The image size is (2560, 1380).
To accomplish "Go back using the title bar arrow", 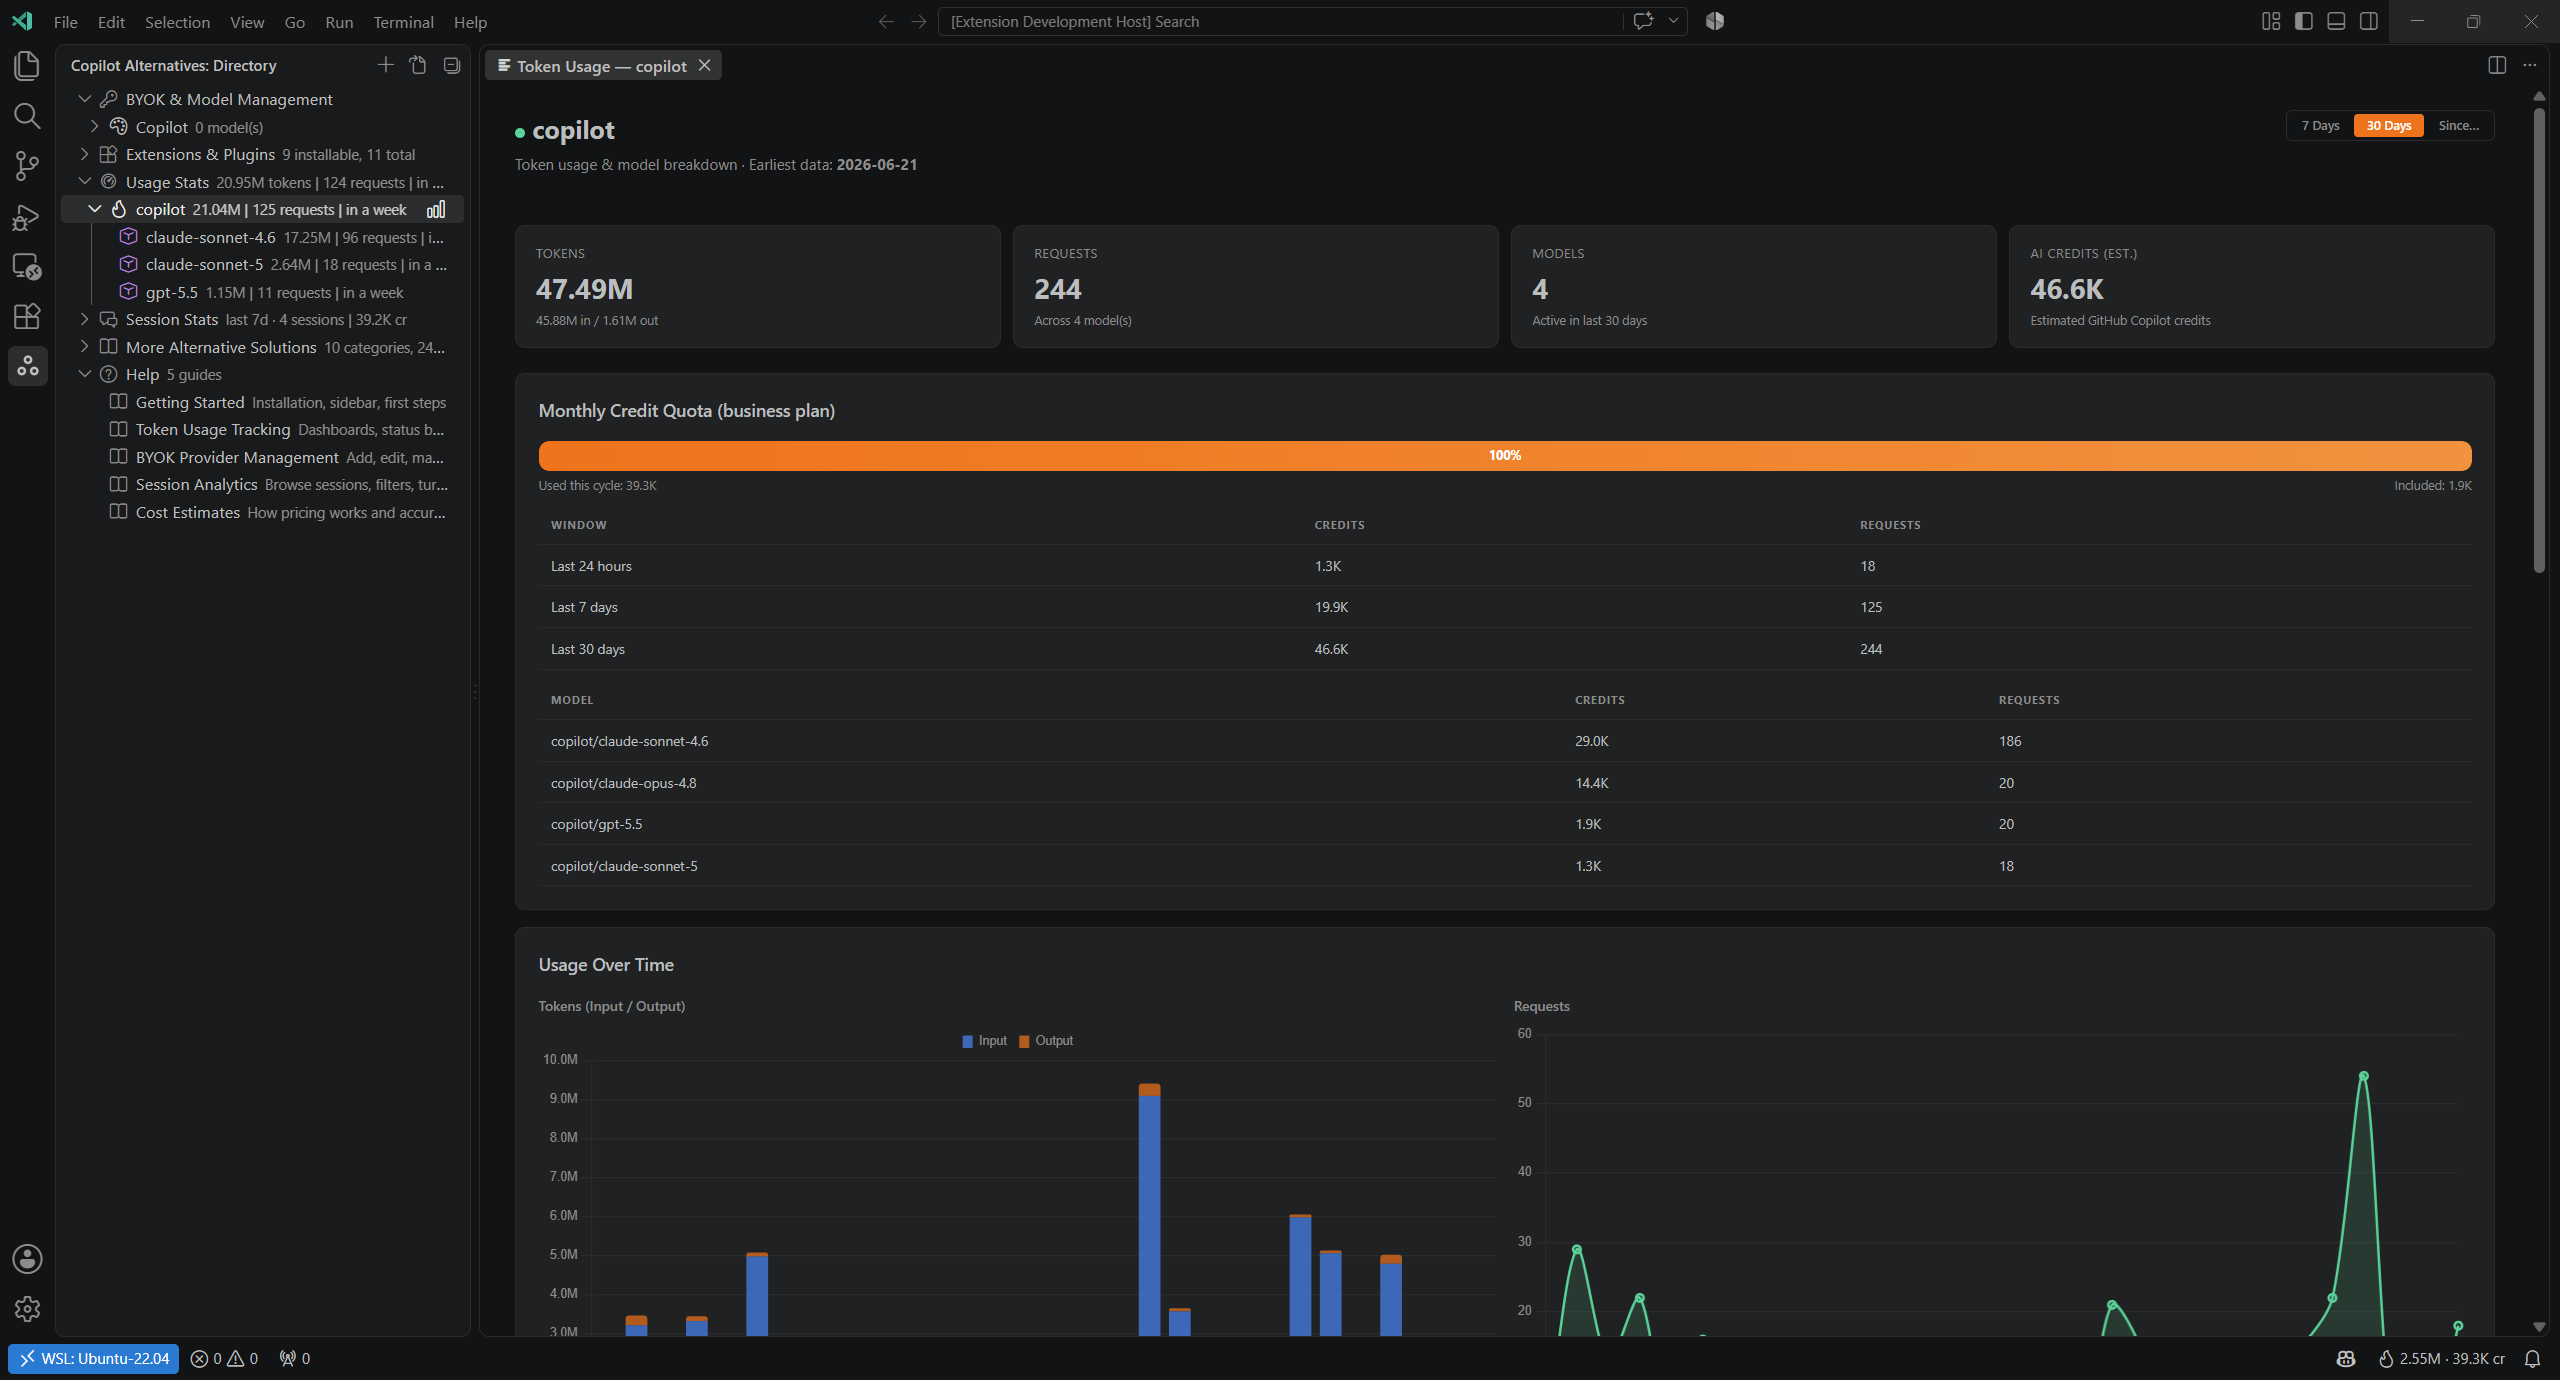I will pos(886,21).
